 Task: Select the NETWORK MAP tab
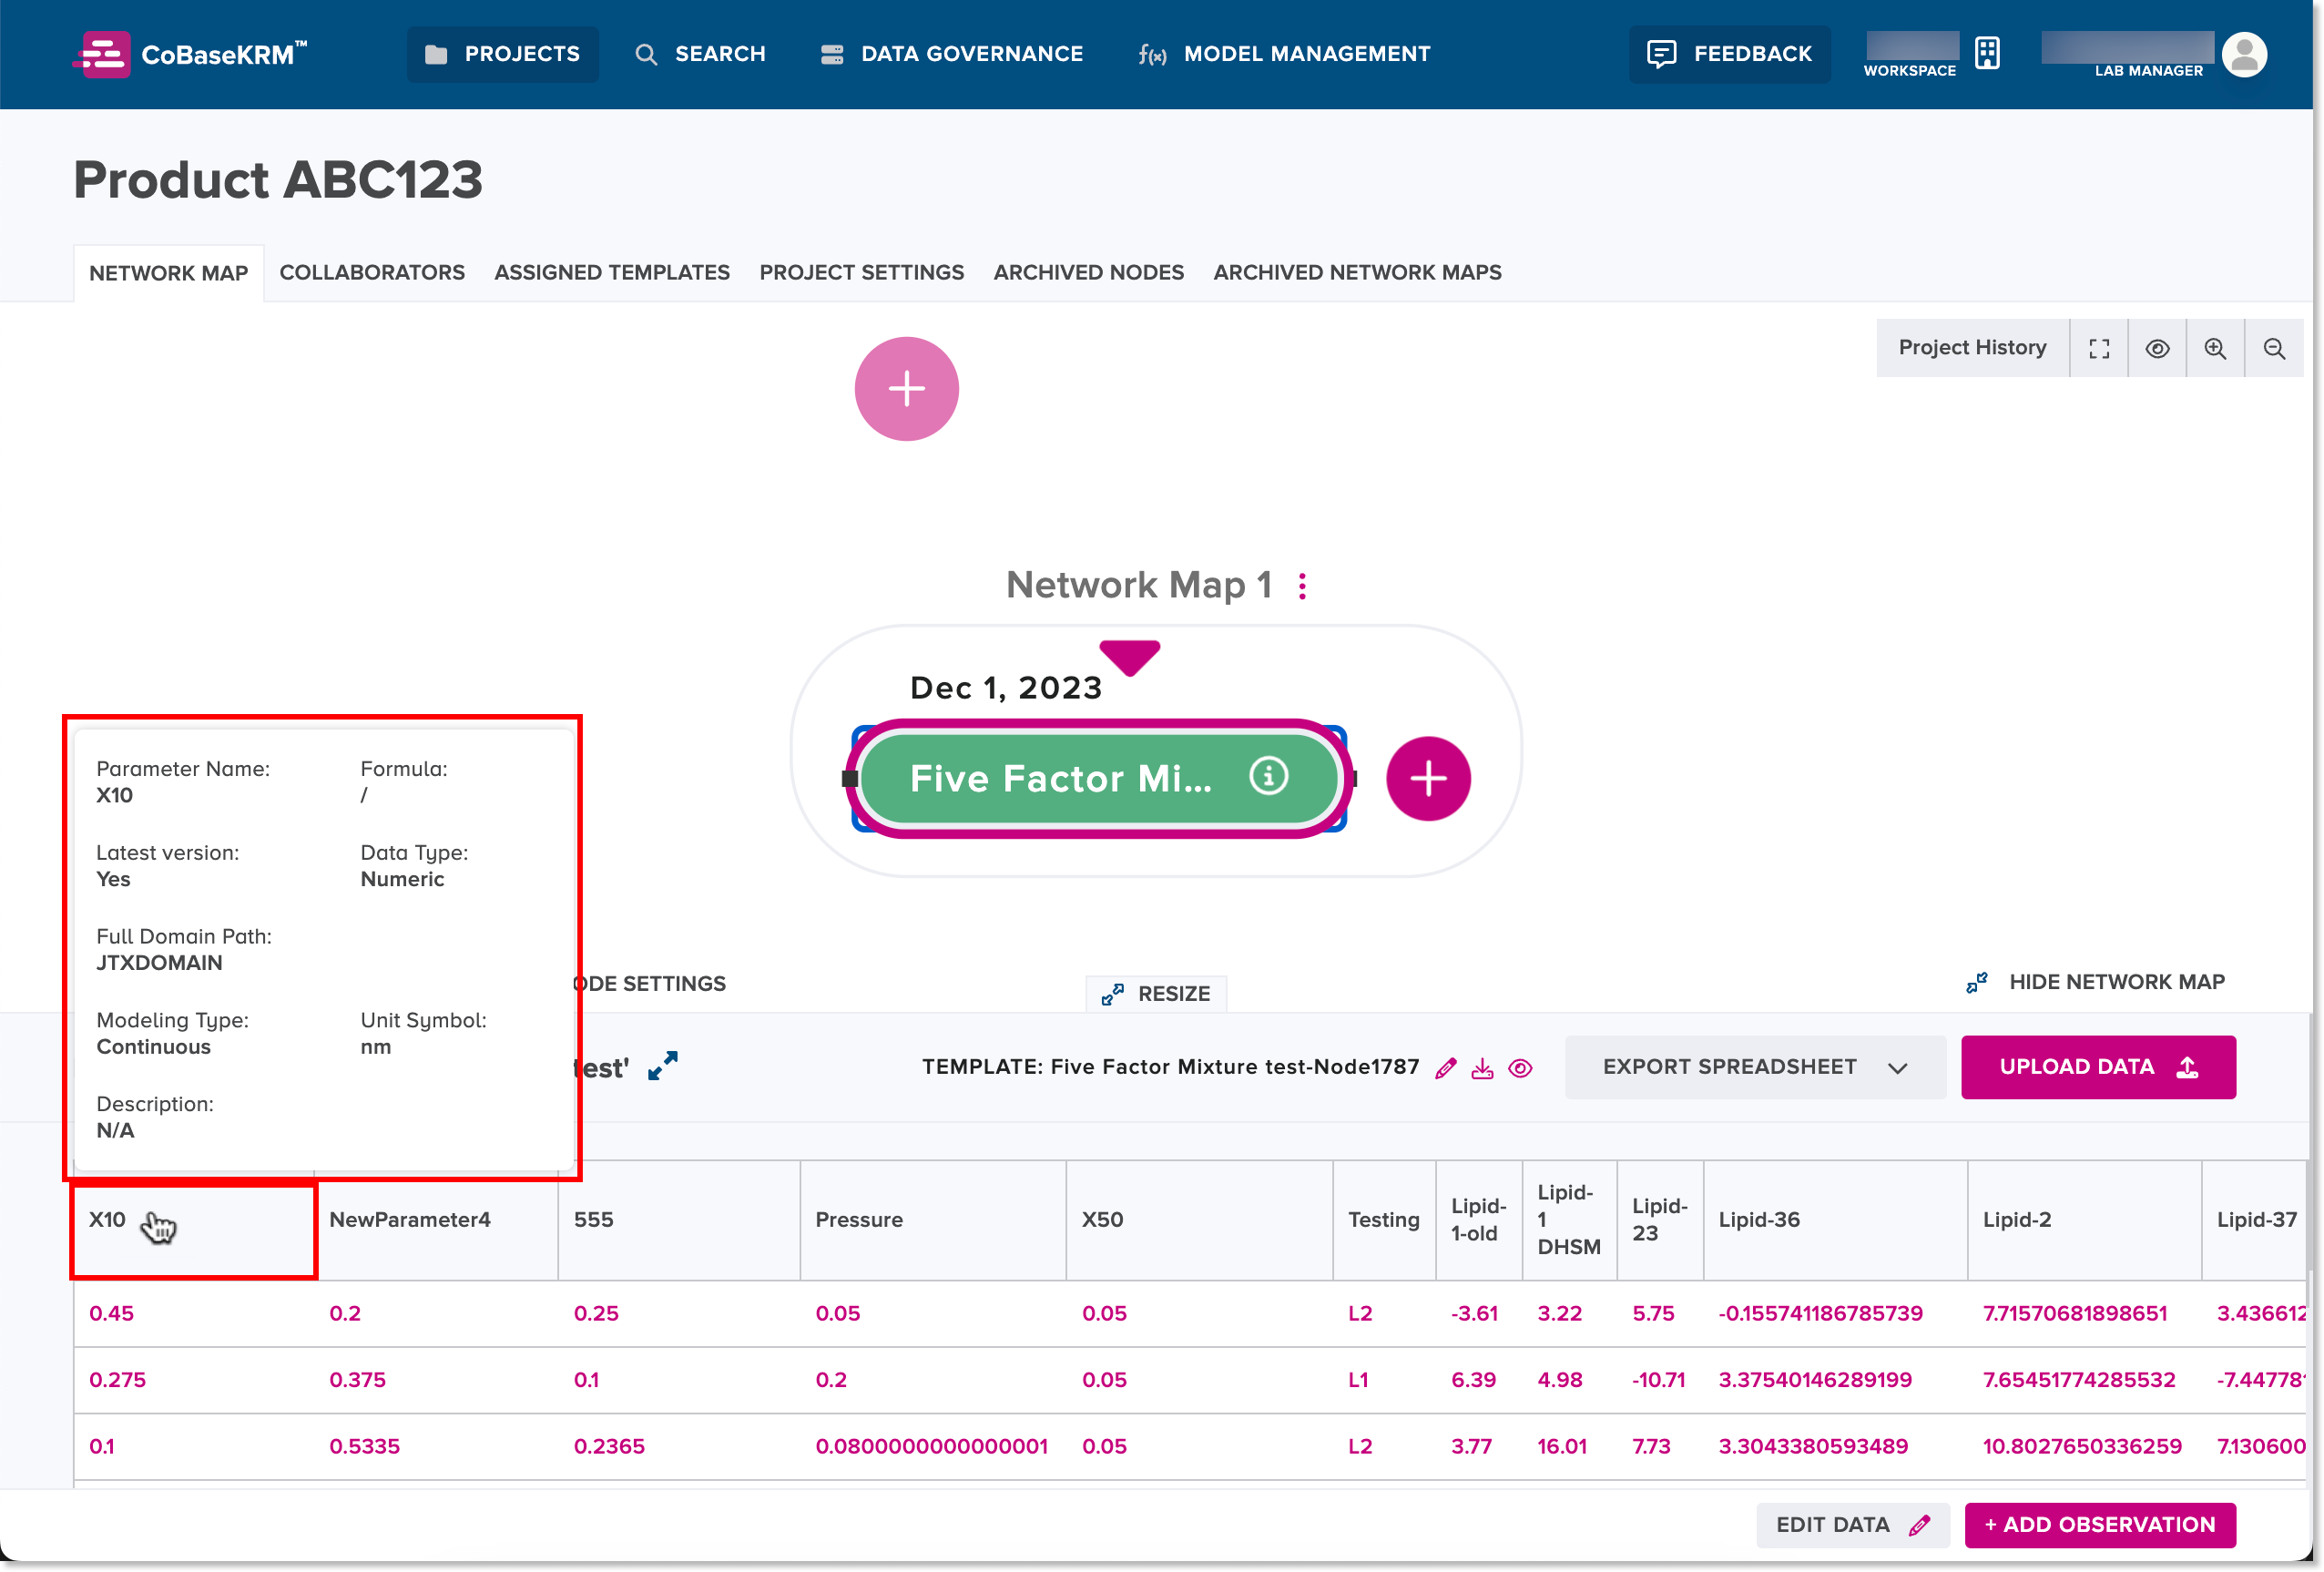click(168, 272)
